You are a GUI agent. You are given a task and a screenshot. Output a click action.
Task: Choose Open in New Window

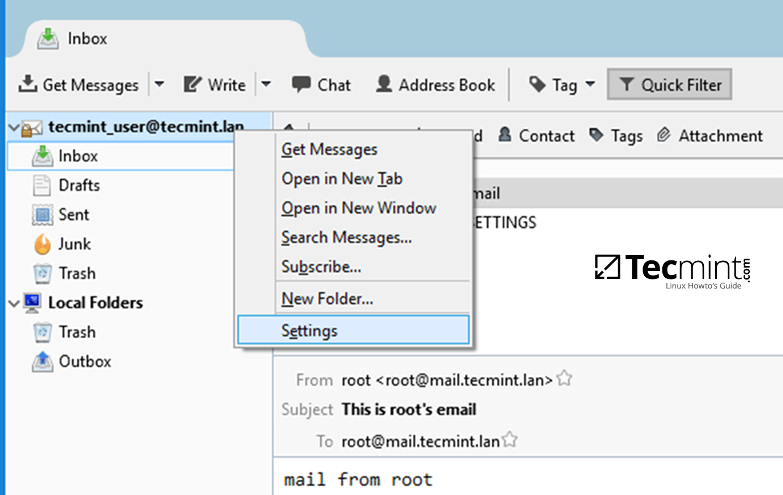(x=354, y=208)
